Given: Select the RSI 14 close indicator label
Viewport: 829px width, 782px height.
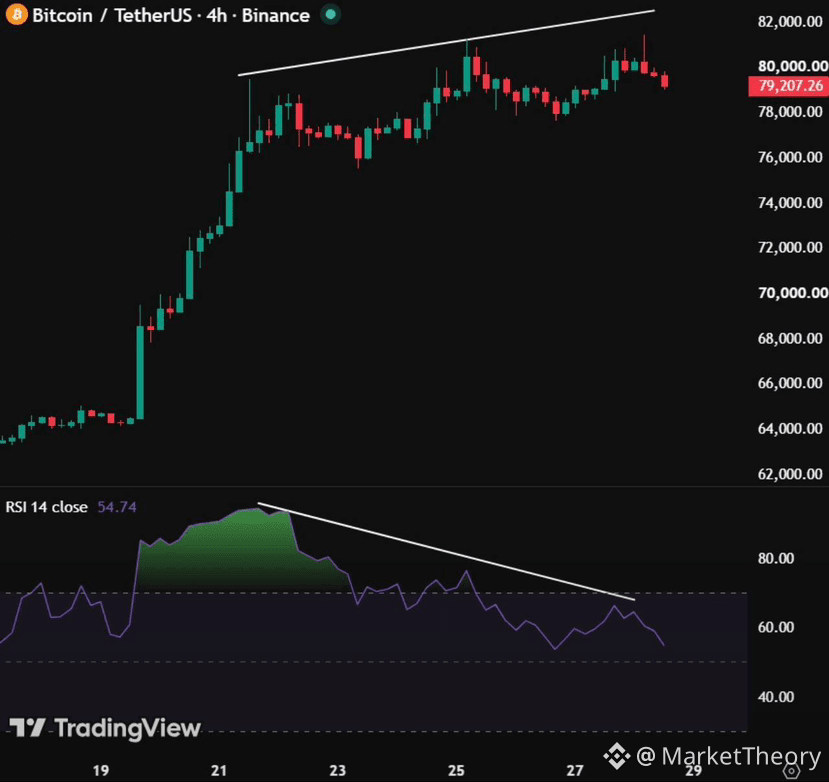Looking at the screenshot, I should click(x=47, y=507).
